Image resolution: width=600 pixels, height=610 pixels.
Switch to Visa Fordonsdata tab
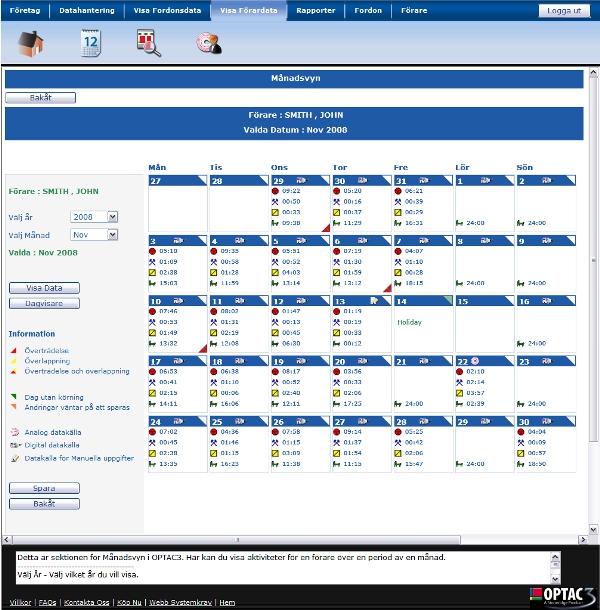(x=167, y=11)
